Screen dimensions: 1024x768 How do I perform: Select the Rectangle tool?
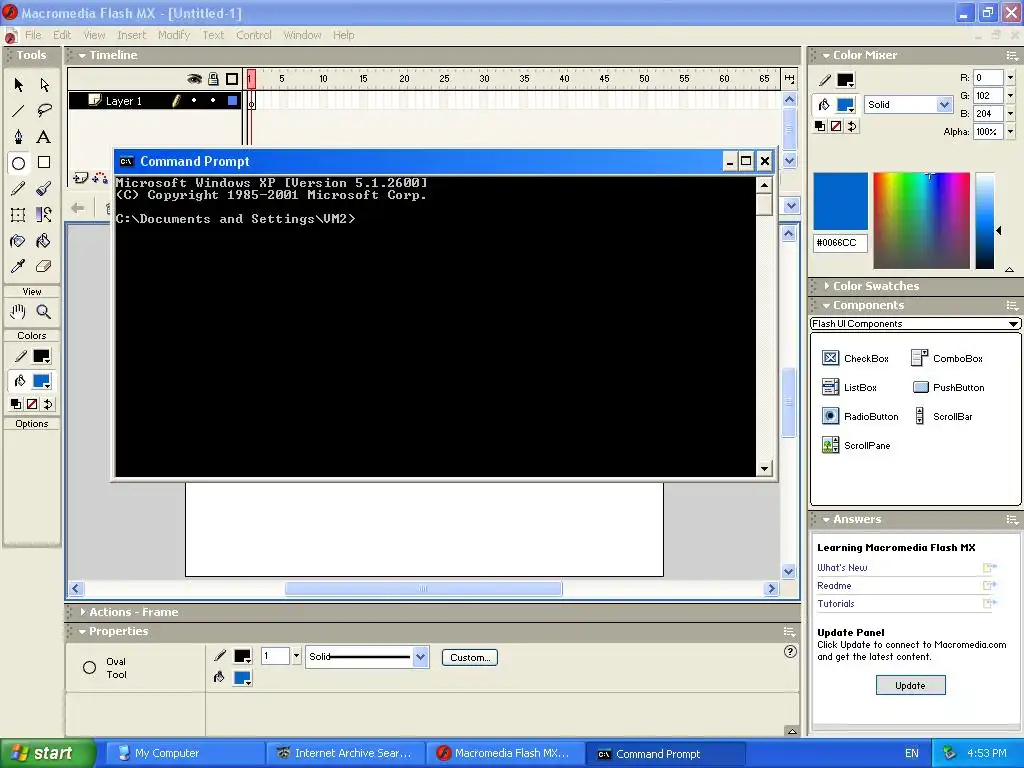click(44, 163)
